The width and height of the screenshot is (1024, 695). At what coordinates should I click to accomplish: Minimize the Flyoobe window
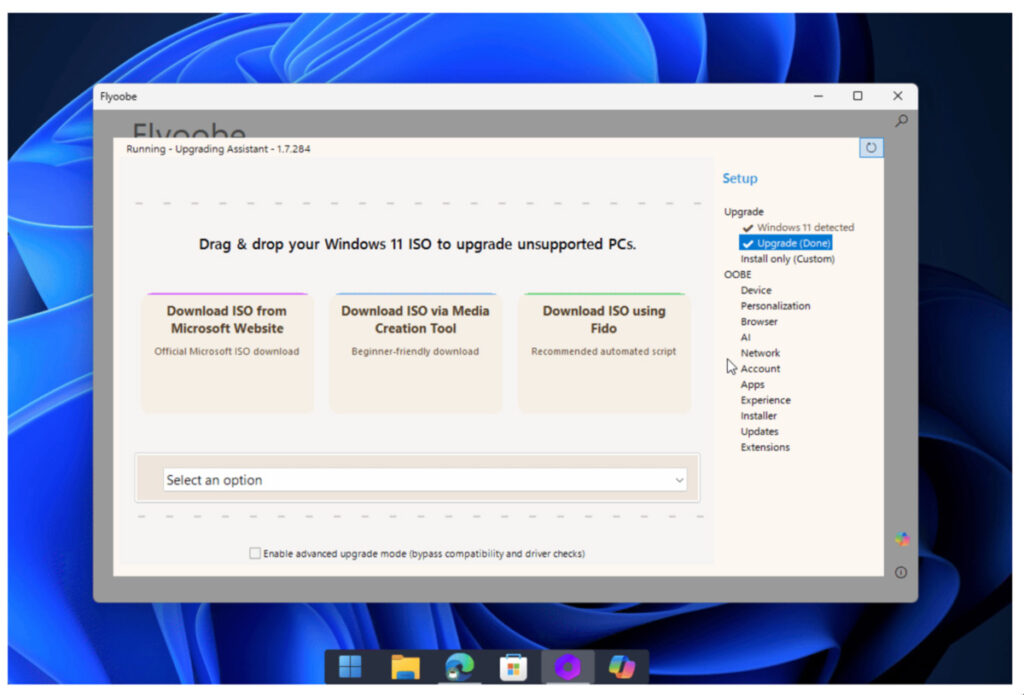point(818,96)
